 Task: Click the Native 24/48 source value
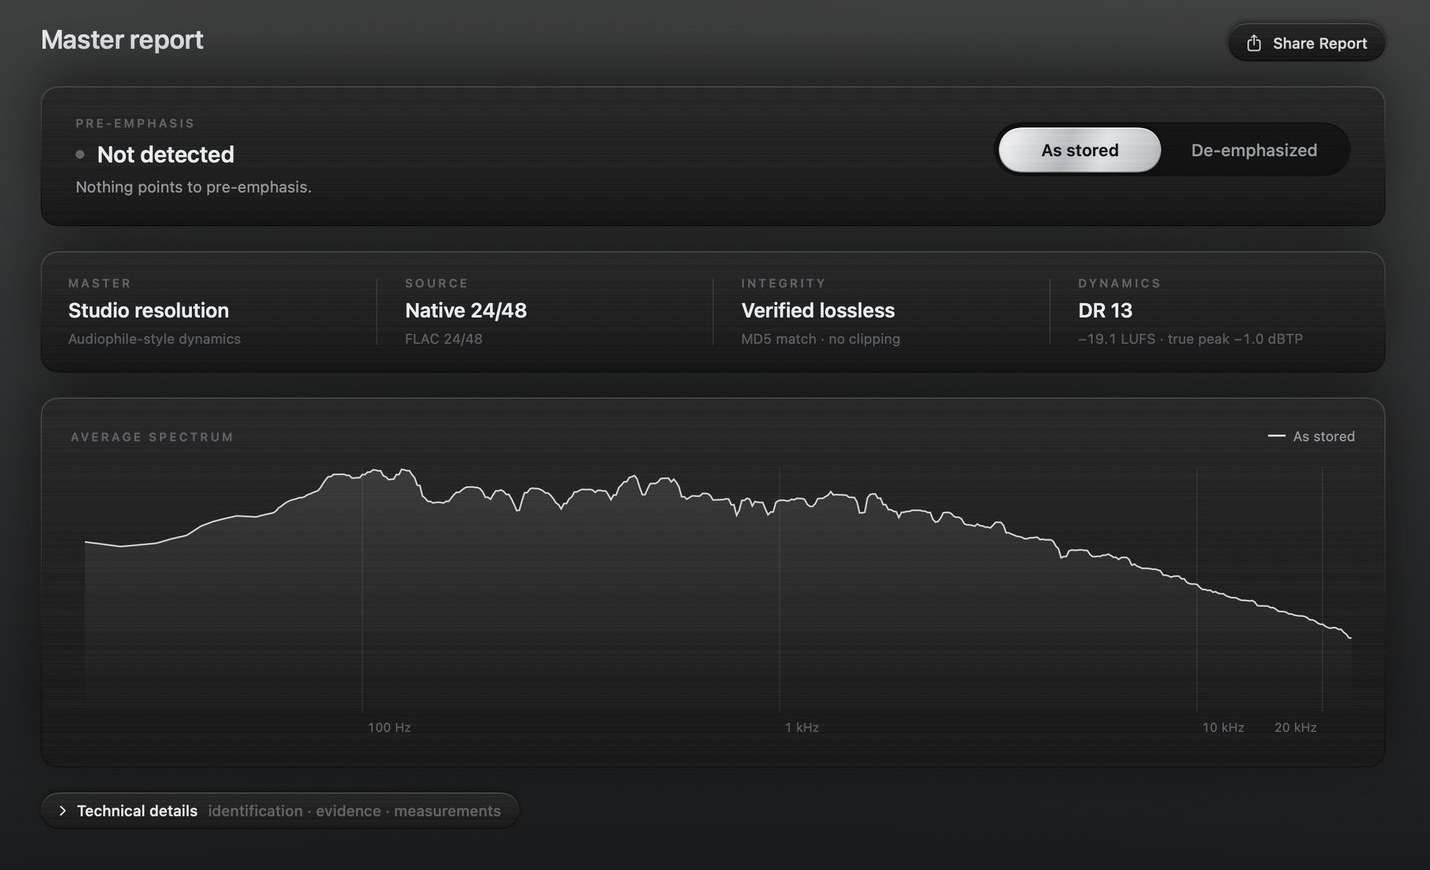[466, 310]
